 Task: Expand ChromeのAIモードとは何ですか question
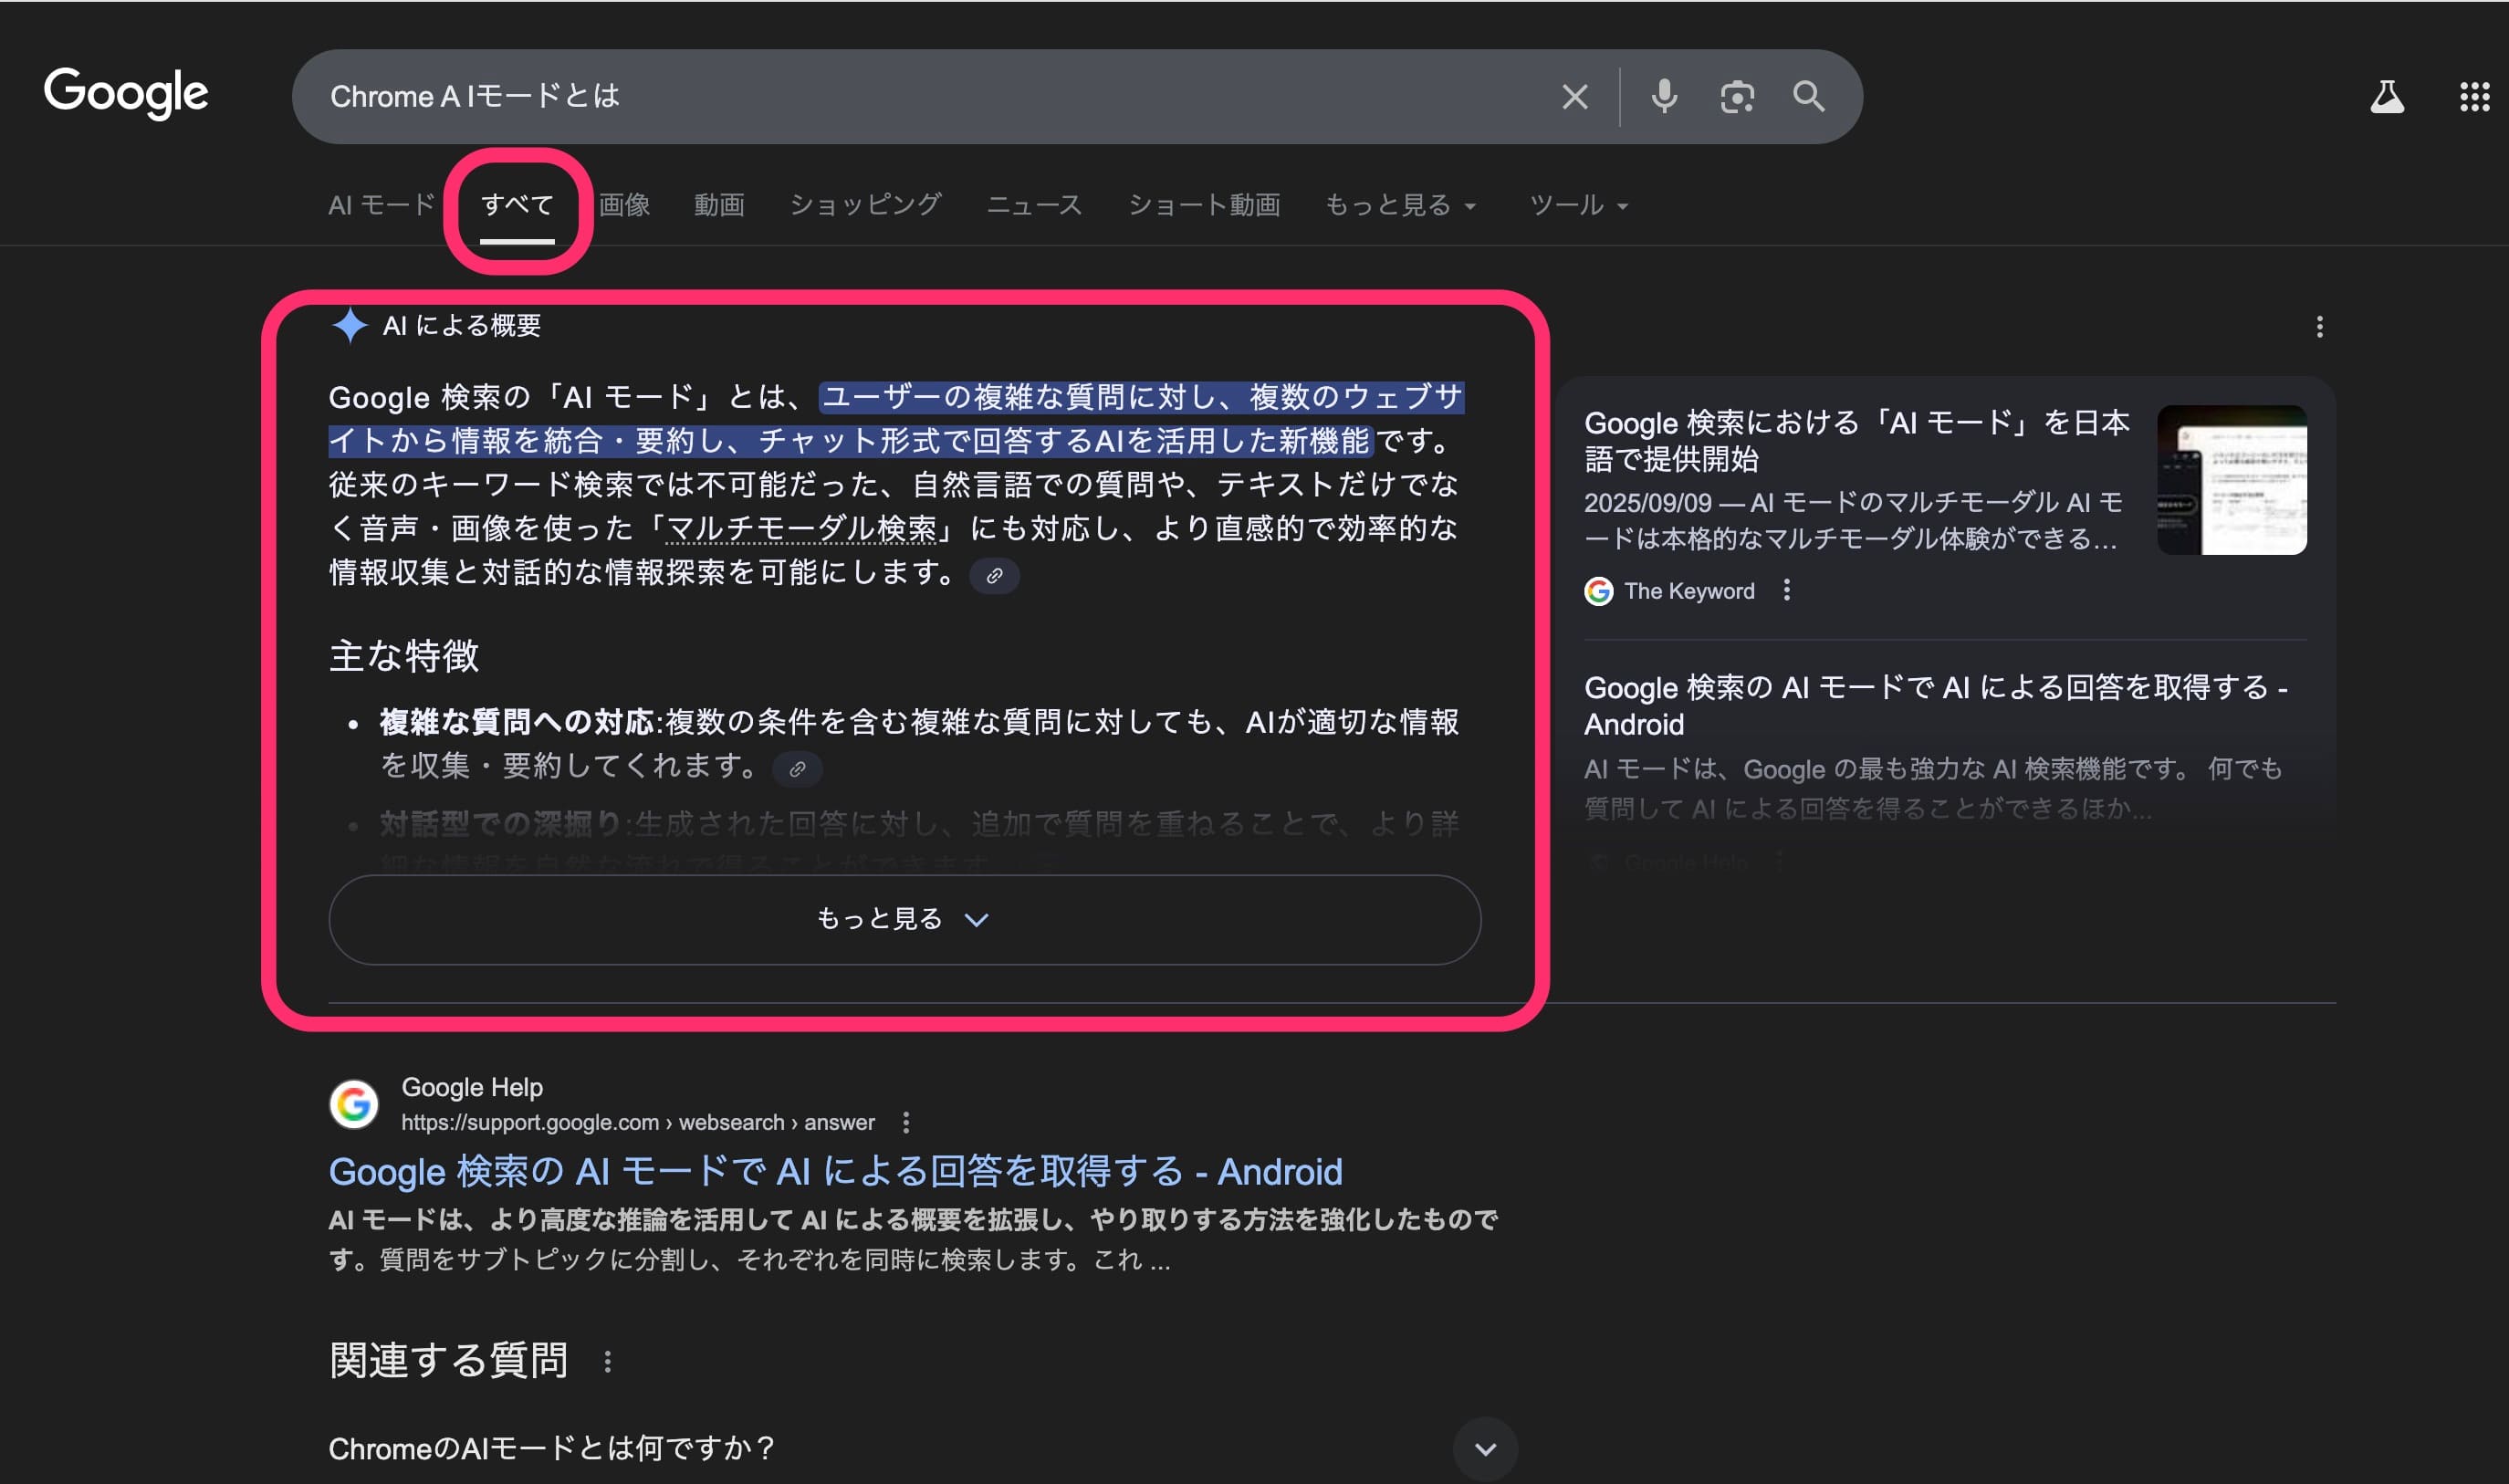click(x=1485, y=1448)
